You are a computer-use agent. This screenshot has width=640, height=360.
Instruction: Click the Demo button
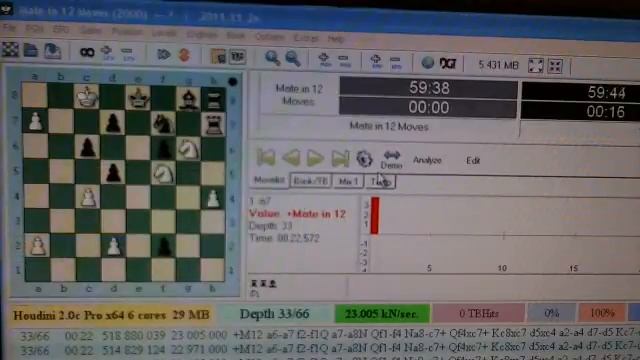pyautogui.click(x=392, y=159)
